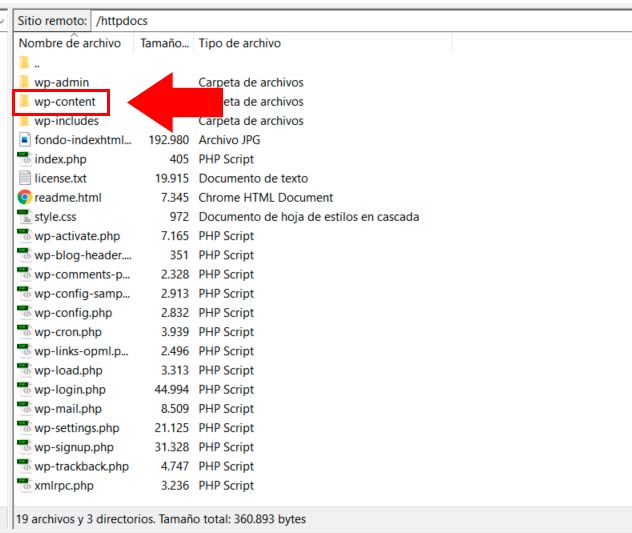Click the wp-login.php file icon
The width and height of the screenshot is (632, 533).
tap(25, 389)
